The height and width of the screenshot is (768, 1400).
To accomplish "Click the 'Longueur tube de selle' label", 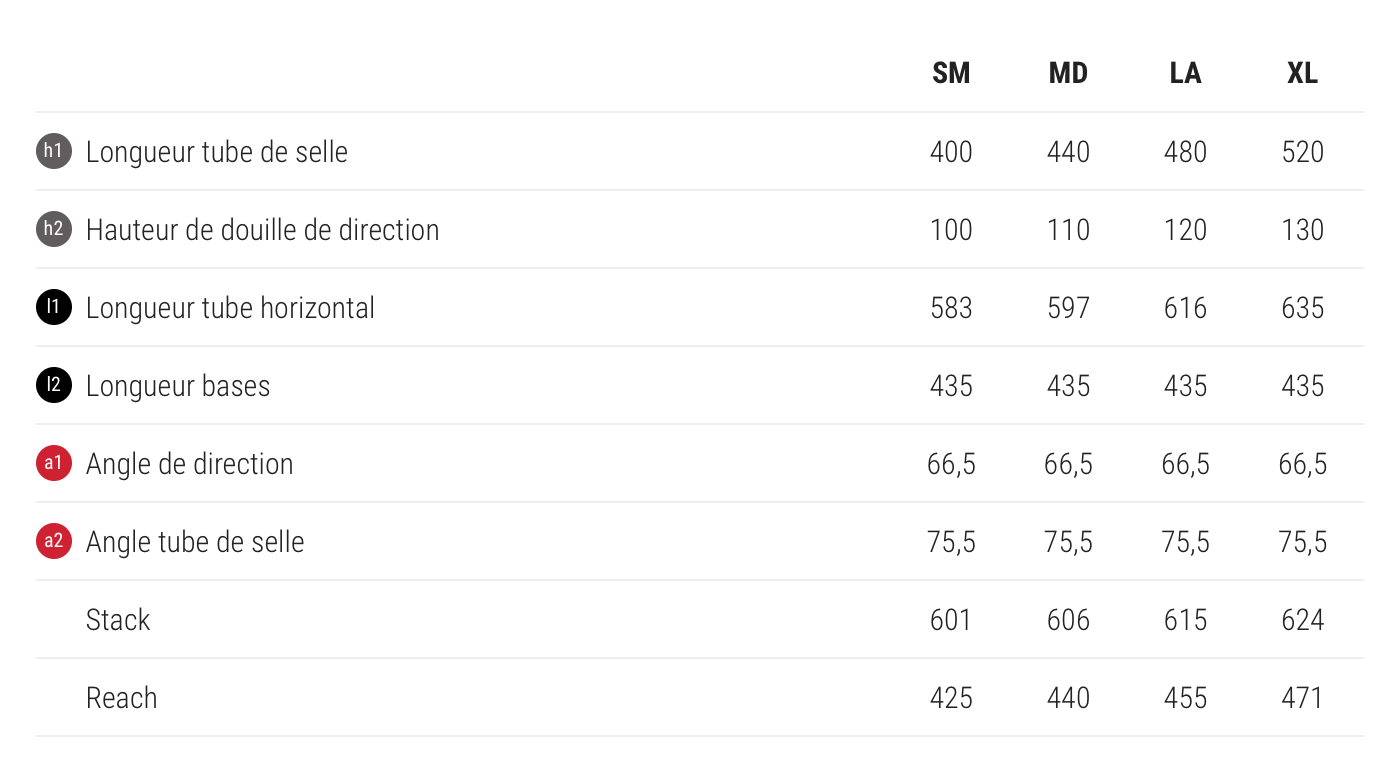I will [x=217, y=152].
